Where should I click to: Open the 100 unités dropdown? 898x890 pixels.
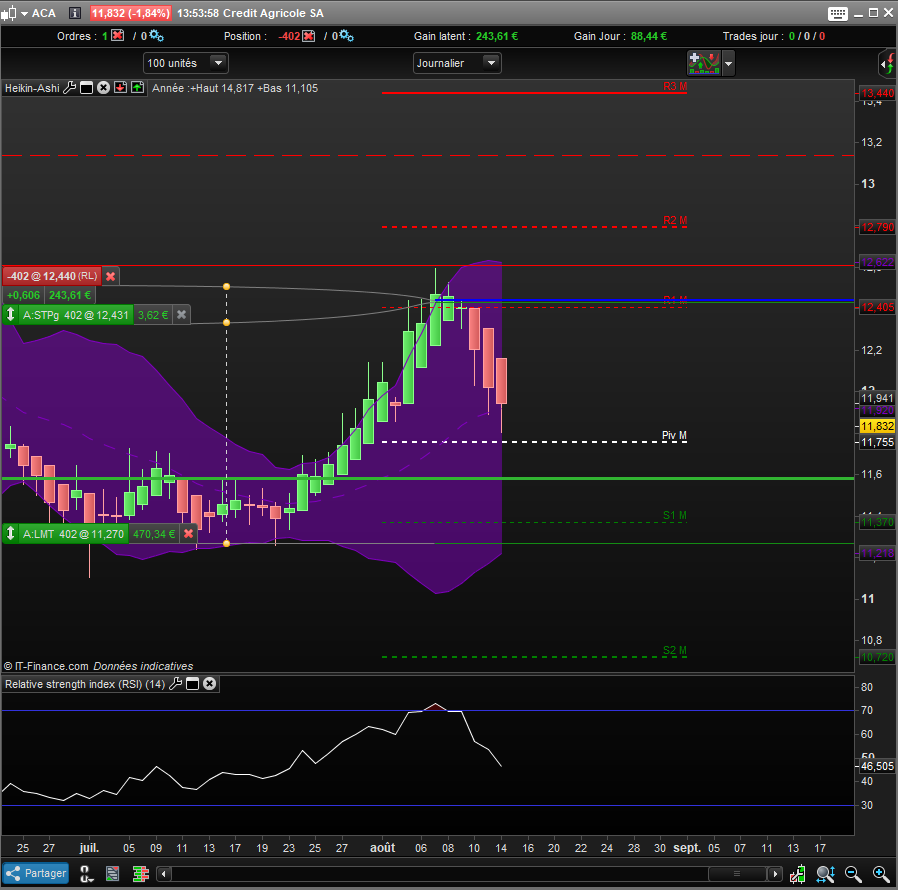pos(186,63)
